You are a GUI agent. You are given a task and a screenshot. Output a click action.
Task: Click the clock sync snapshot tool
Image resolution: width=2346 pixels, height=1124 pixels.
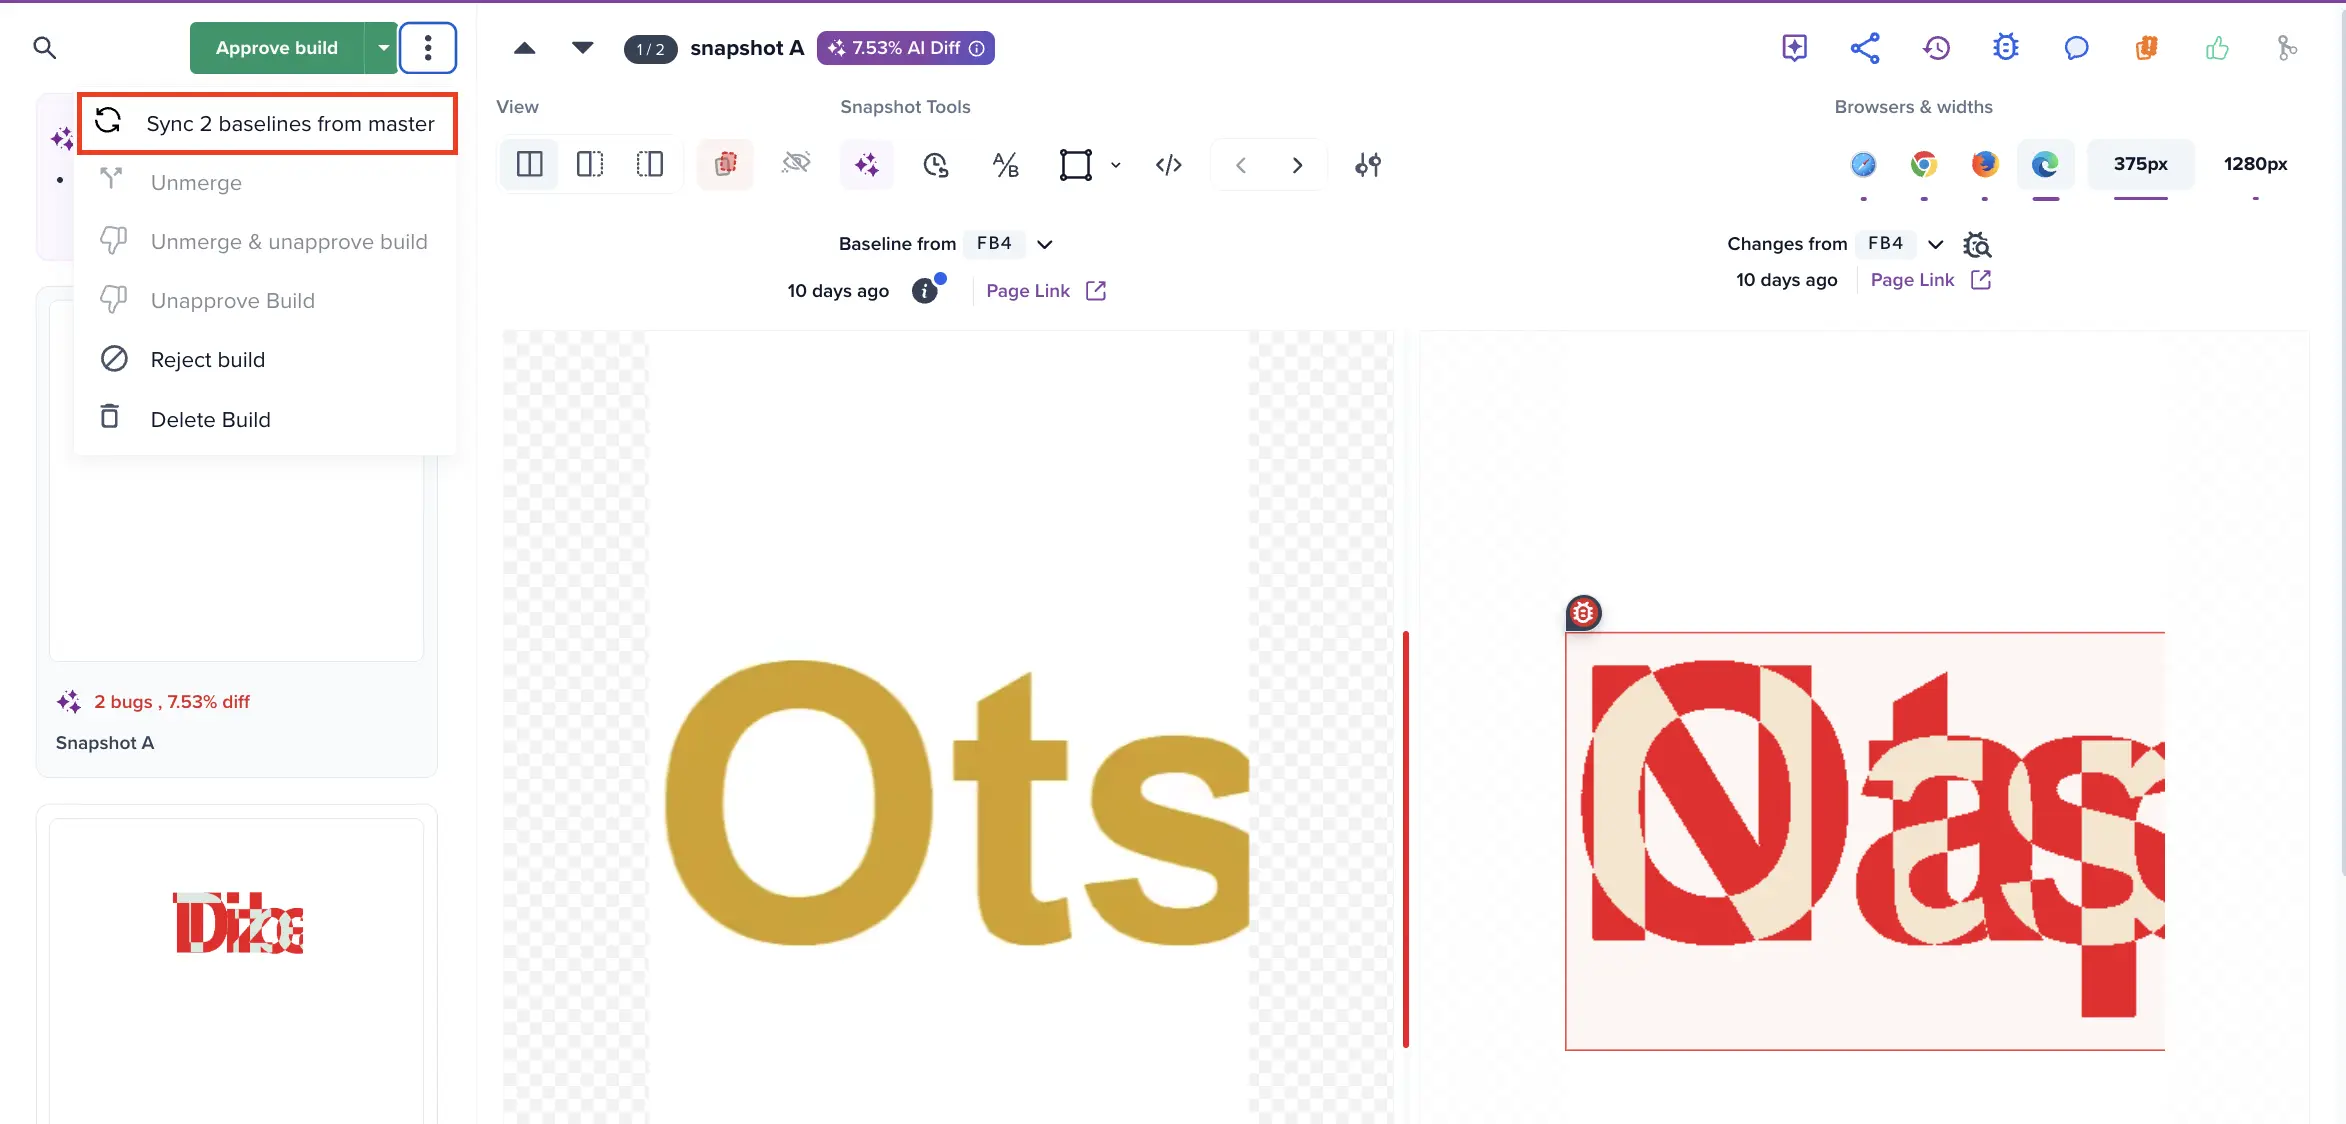click(935, 164)
